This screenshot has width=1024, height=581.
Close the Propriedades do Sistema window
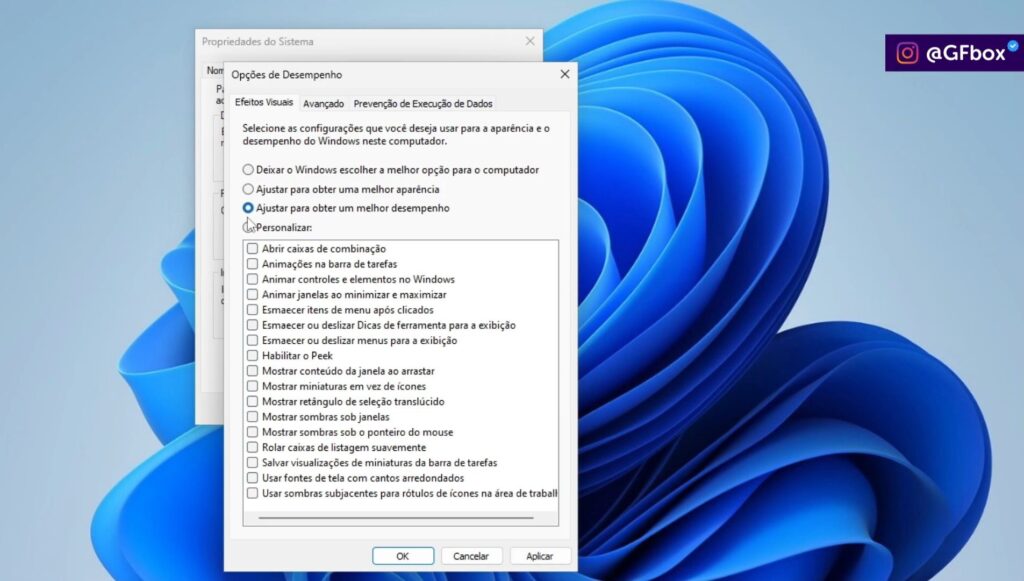coord(530,41)
